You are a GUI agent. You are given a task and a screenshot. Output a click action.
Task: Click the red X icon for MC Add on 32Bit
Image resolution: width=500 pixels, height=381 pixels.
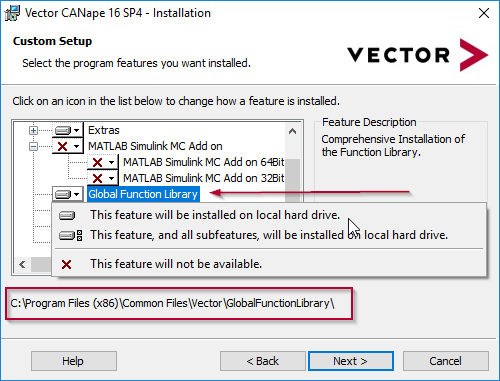coord(97,178)
